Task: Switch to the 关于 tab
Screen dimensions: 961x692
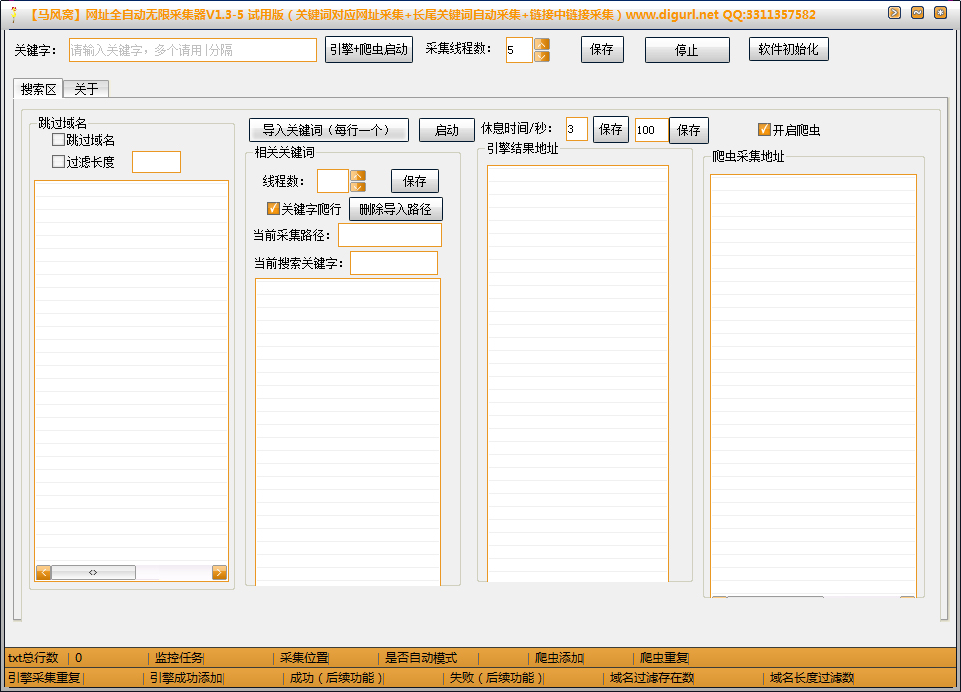Action: [86, 88]
